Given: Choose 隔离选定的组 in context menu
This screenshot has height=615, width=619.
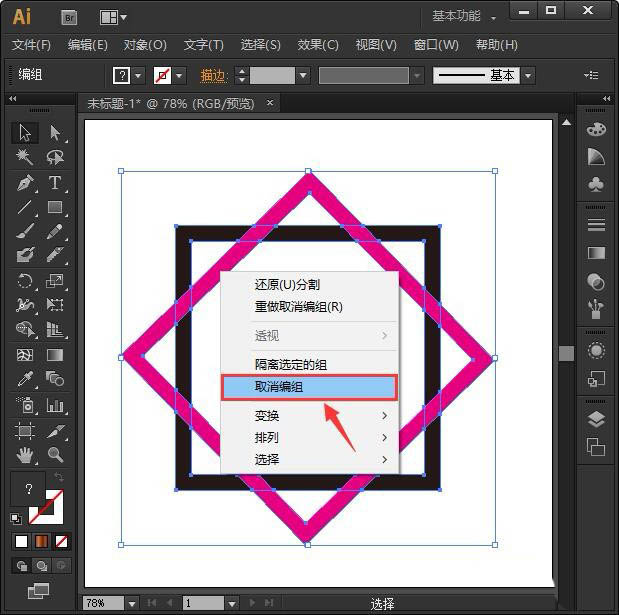Looking at the screenshot, I should [310, 364].
